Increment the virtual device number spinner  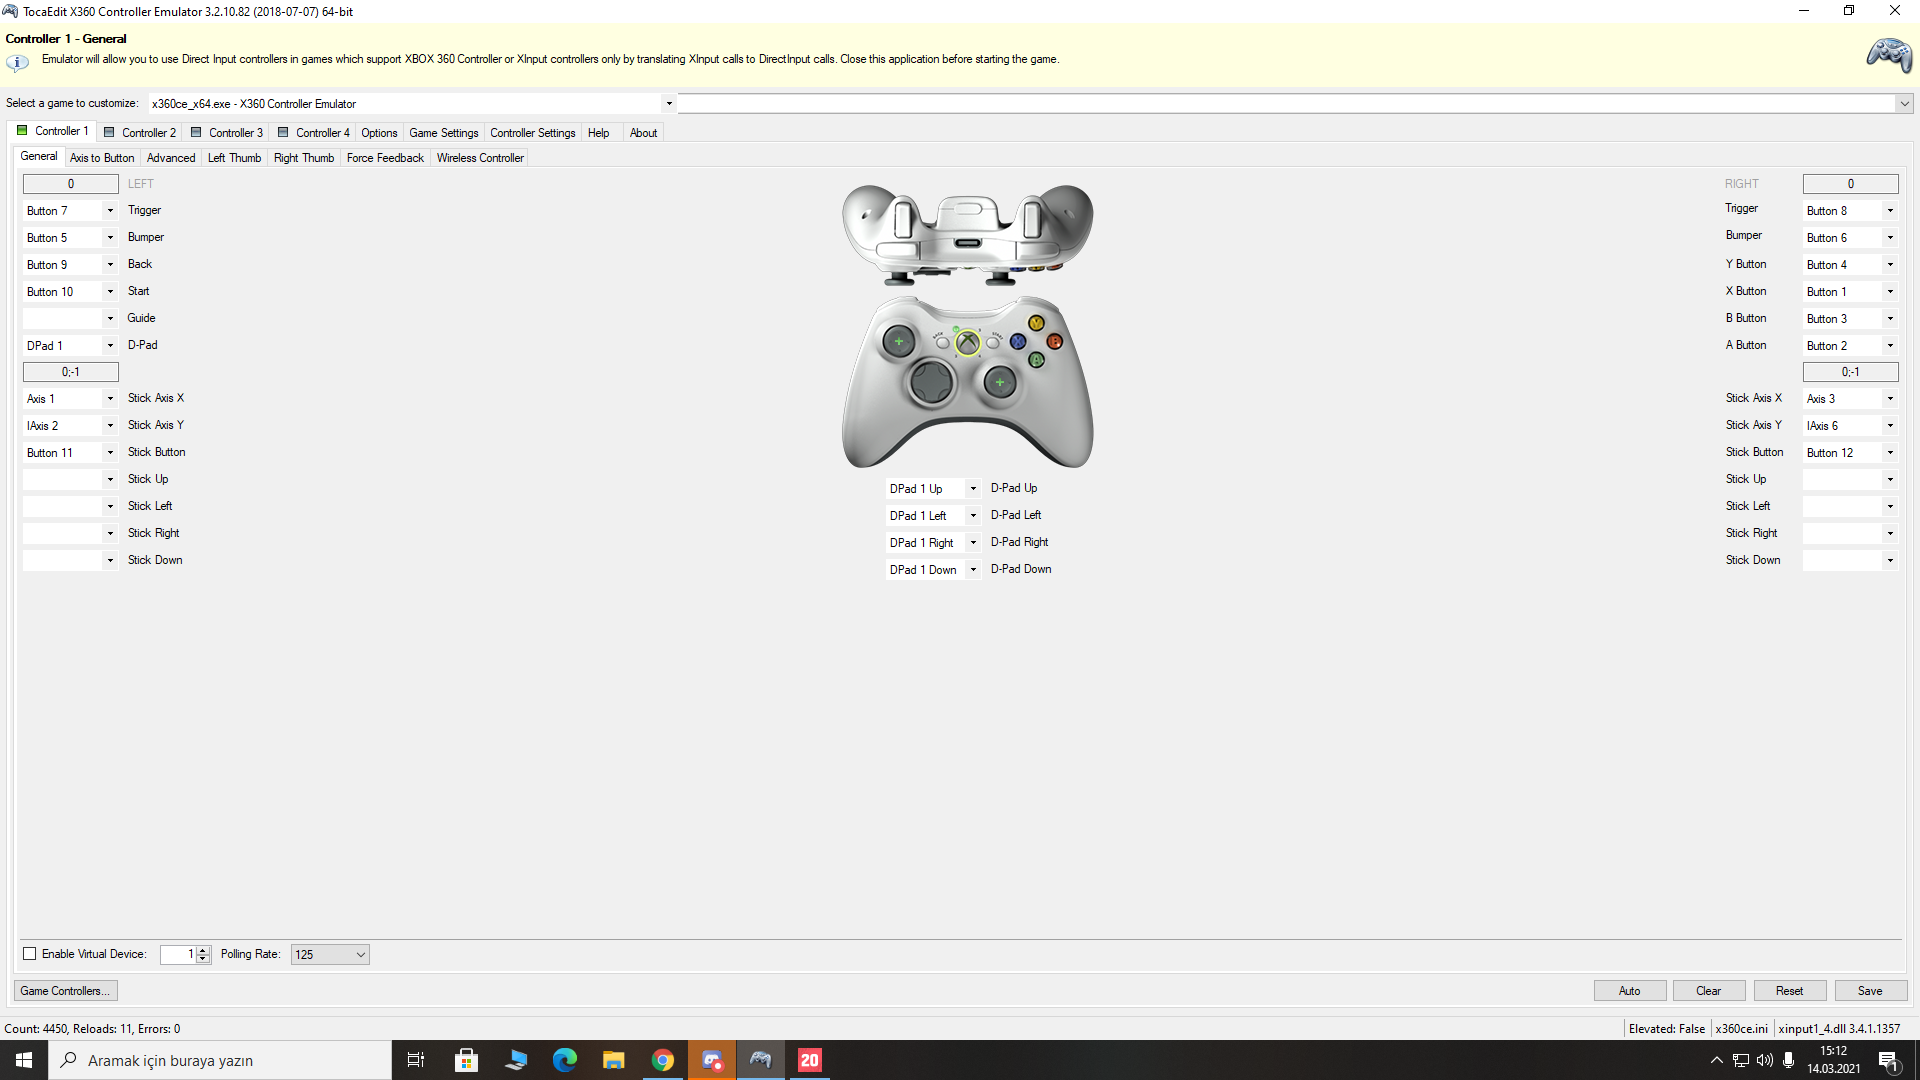pos(203,950)
